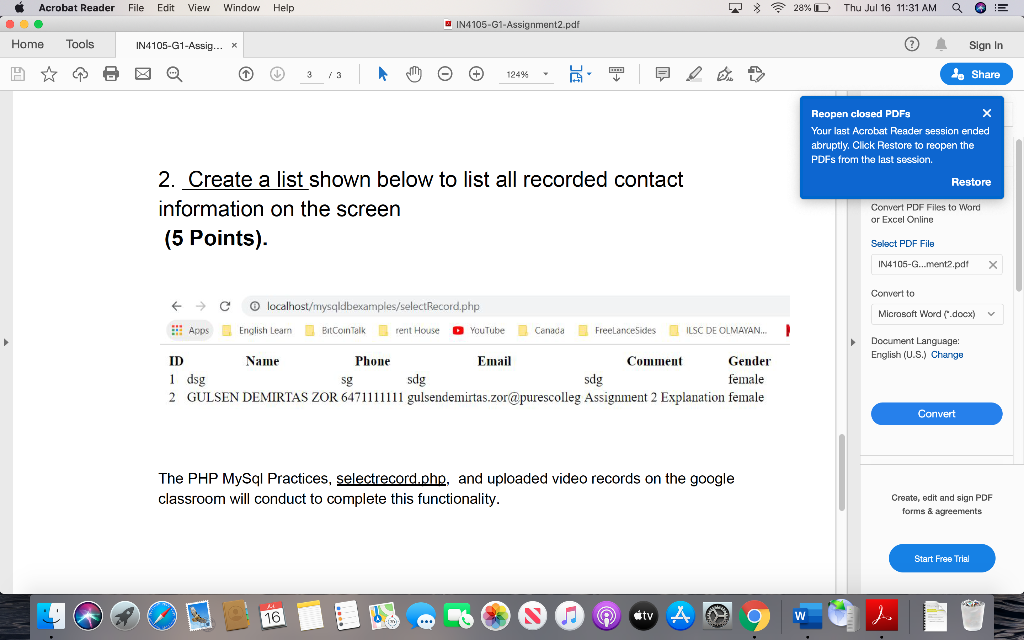Switch to the Home tab
This screenshot has height=640, width=1024.
tap(27, 44)
